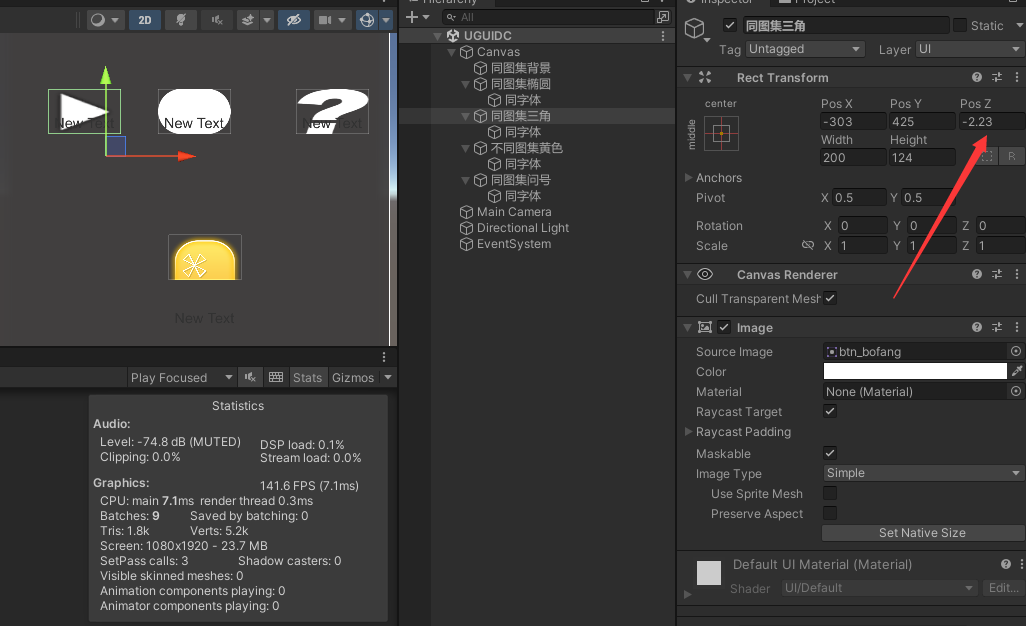Click Color eyedropper icon
Viewport: 1026px width, 626px height.
point(1017,372)
